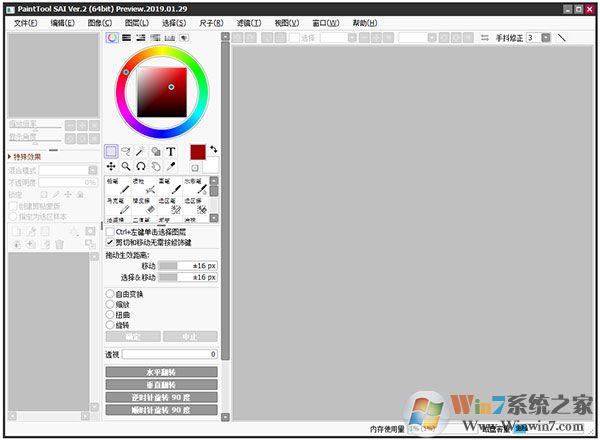Choose the 画笔 brush preset
Screen dimensions: 600x440
[x=170, y=186]
